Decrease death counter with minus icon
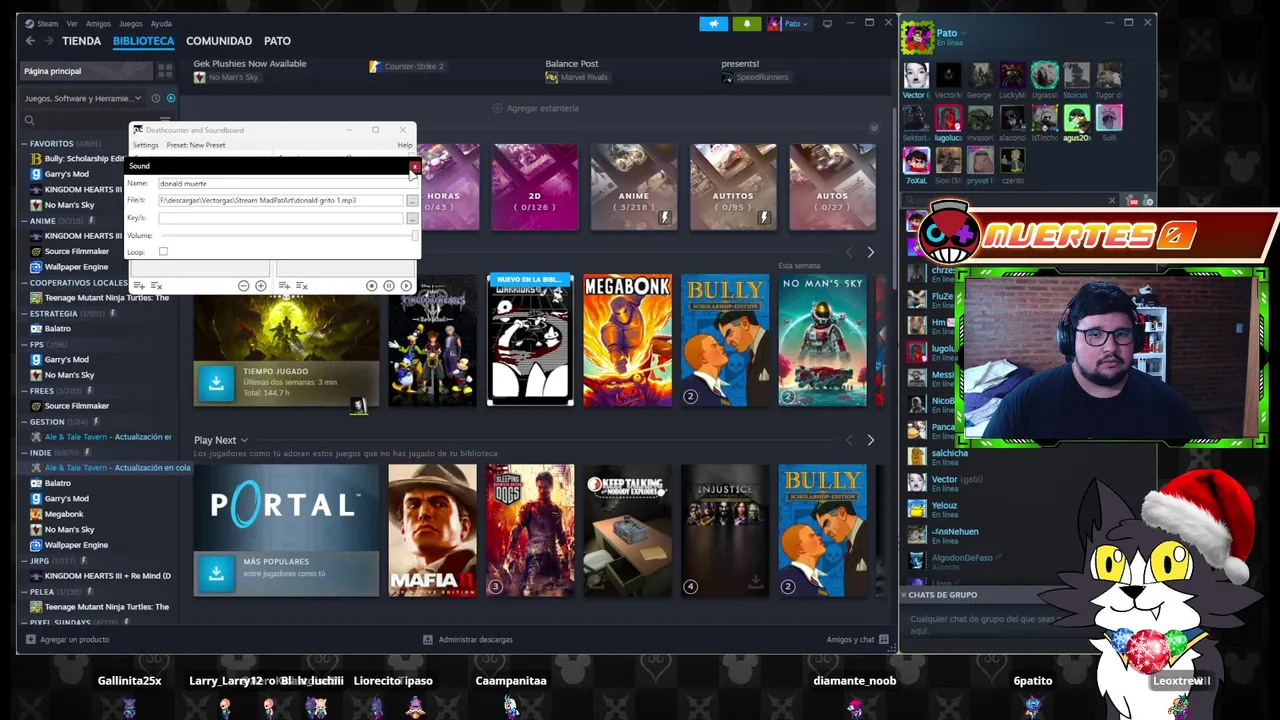Viewport: 1280px width, 720px height. point(243,286)
